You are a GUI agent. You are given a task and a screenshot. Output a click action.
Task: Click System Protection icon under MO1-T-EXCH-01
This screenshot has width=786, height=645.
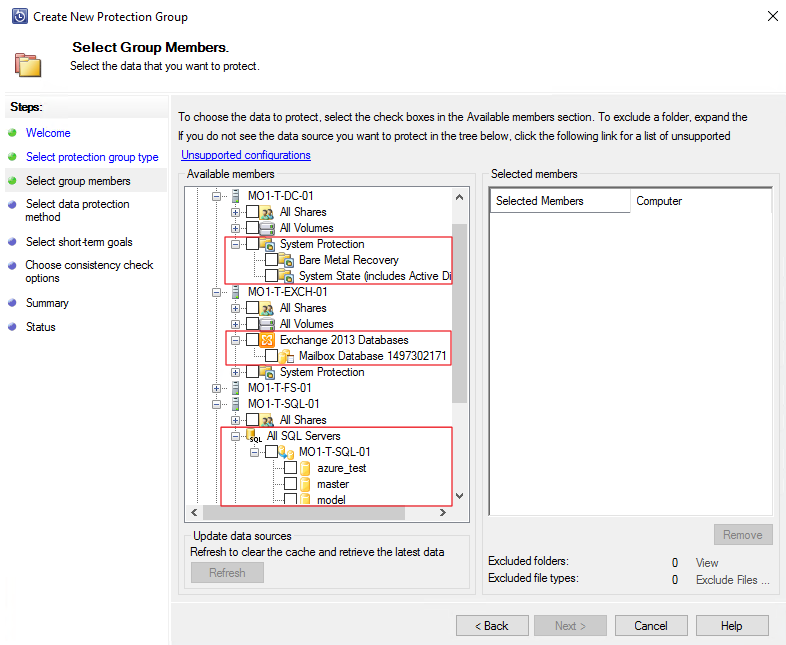tap(267, 372)
